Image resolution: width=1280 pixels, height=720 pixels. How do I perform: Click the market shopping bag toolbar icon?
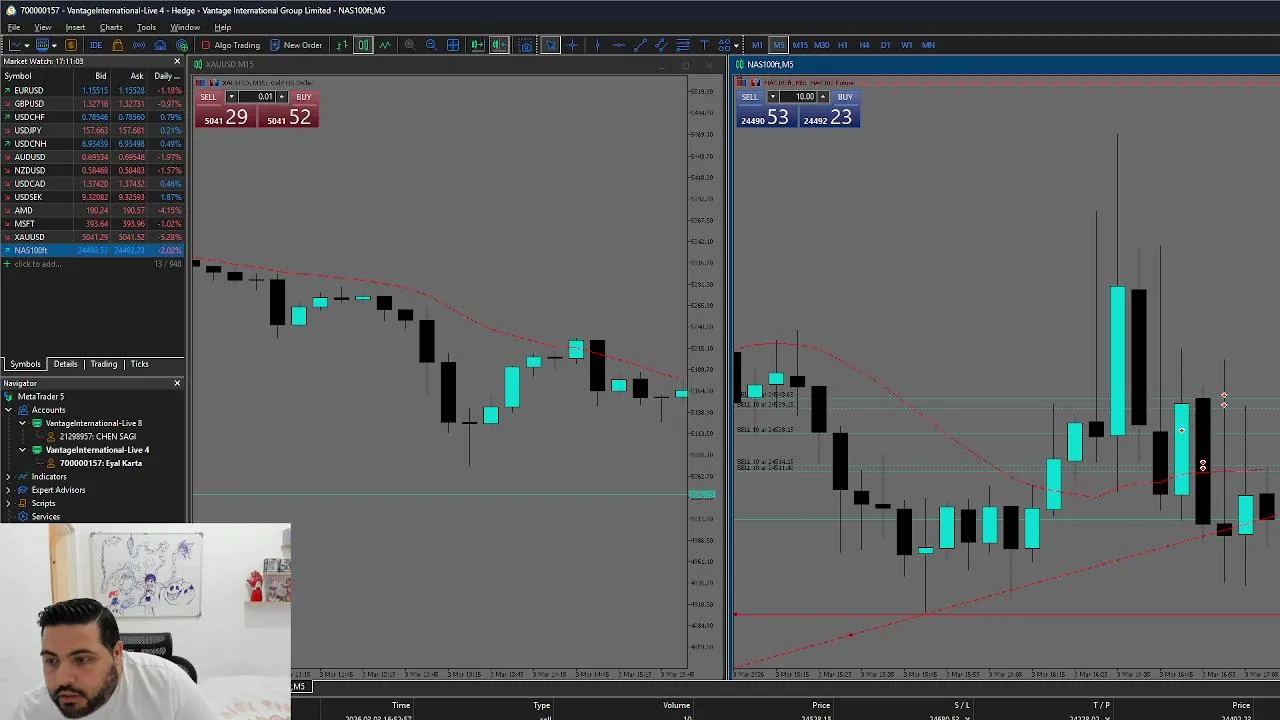point(117,45)
